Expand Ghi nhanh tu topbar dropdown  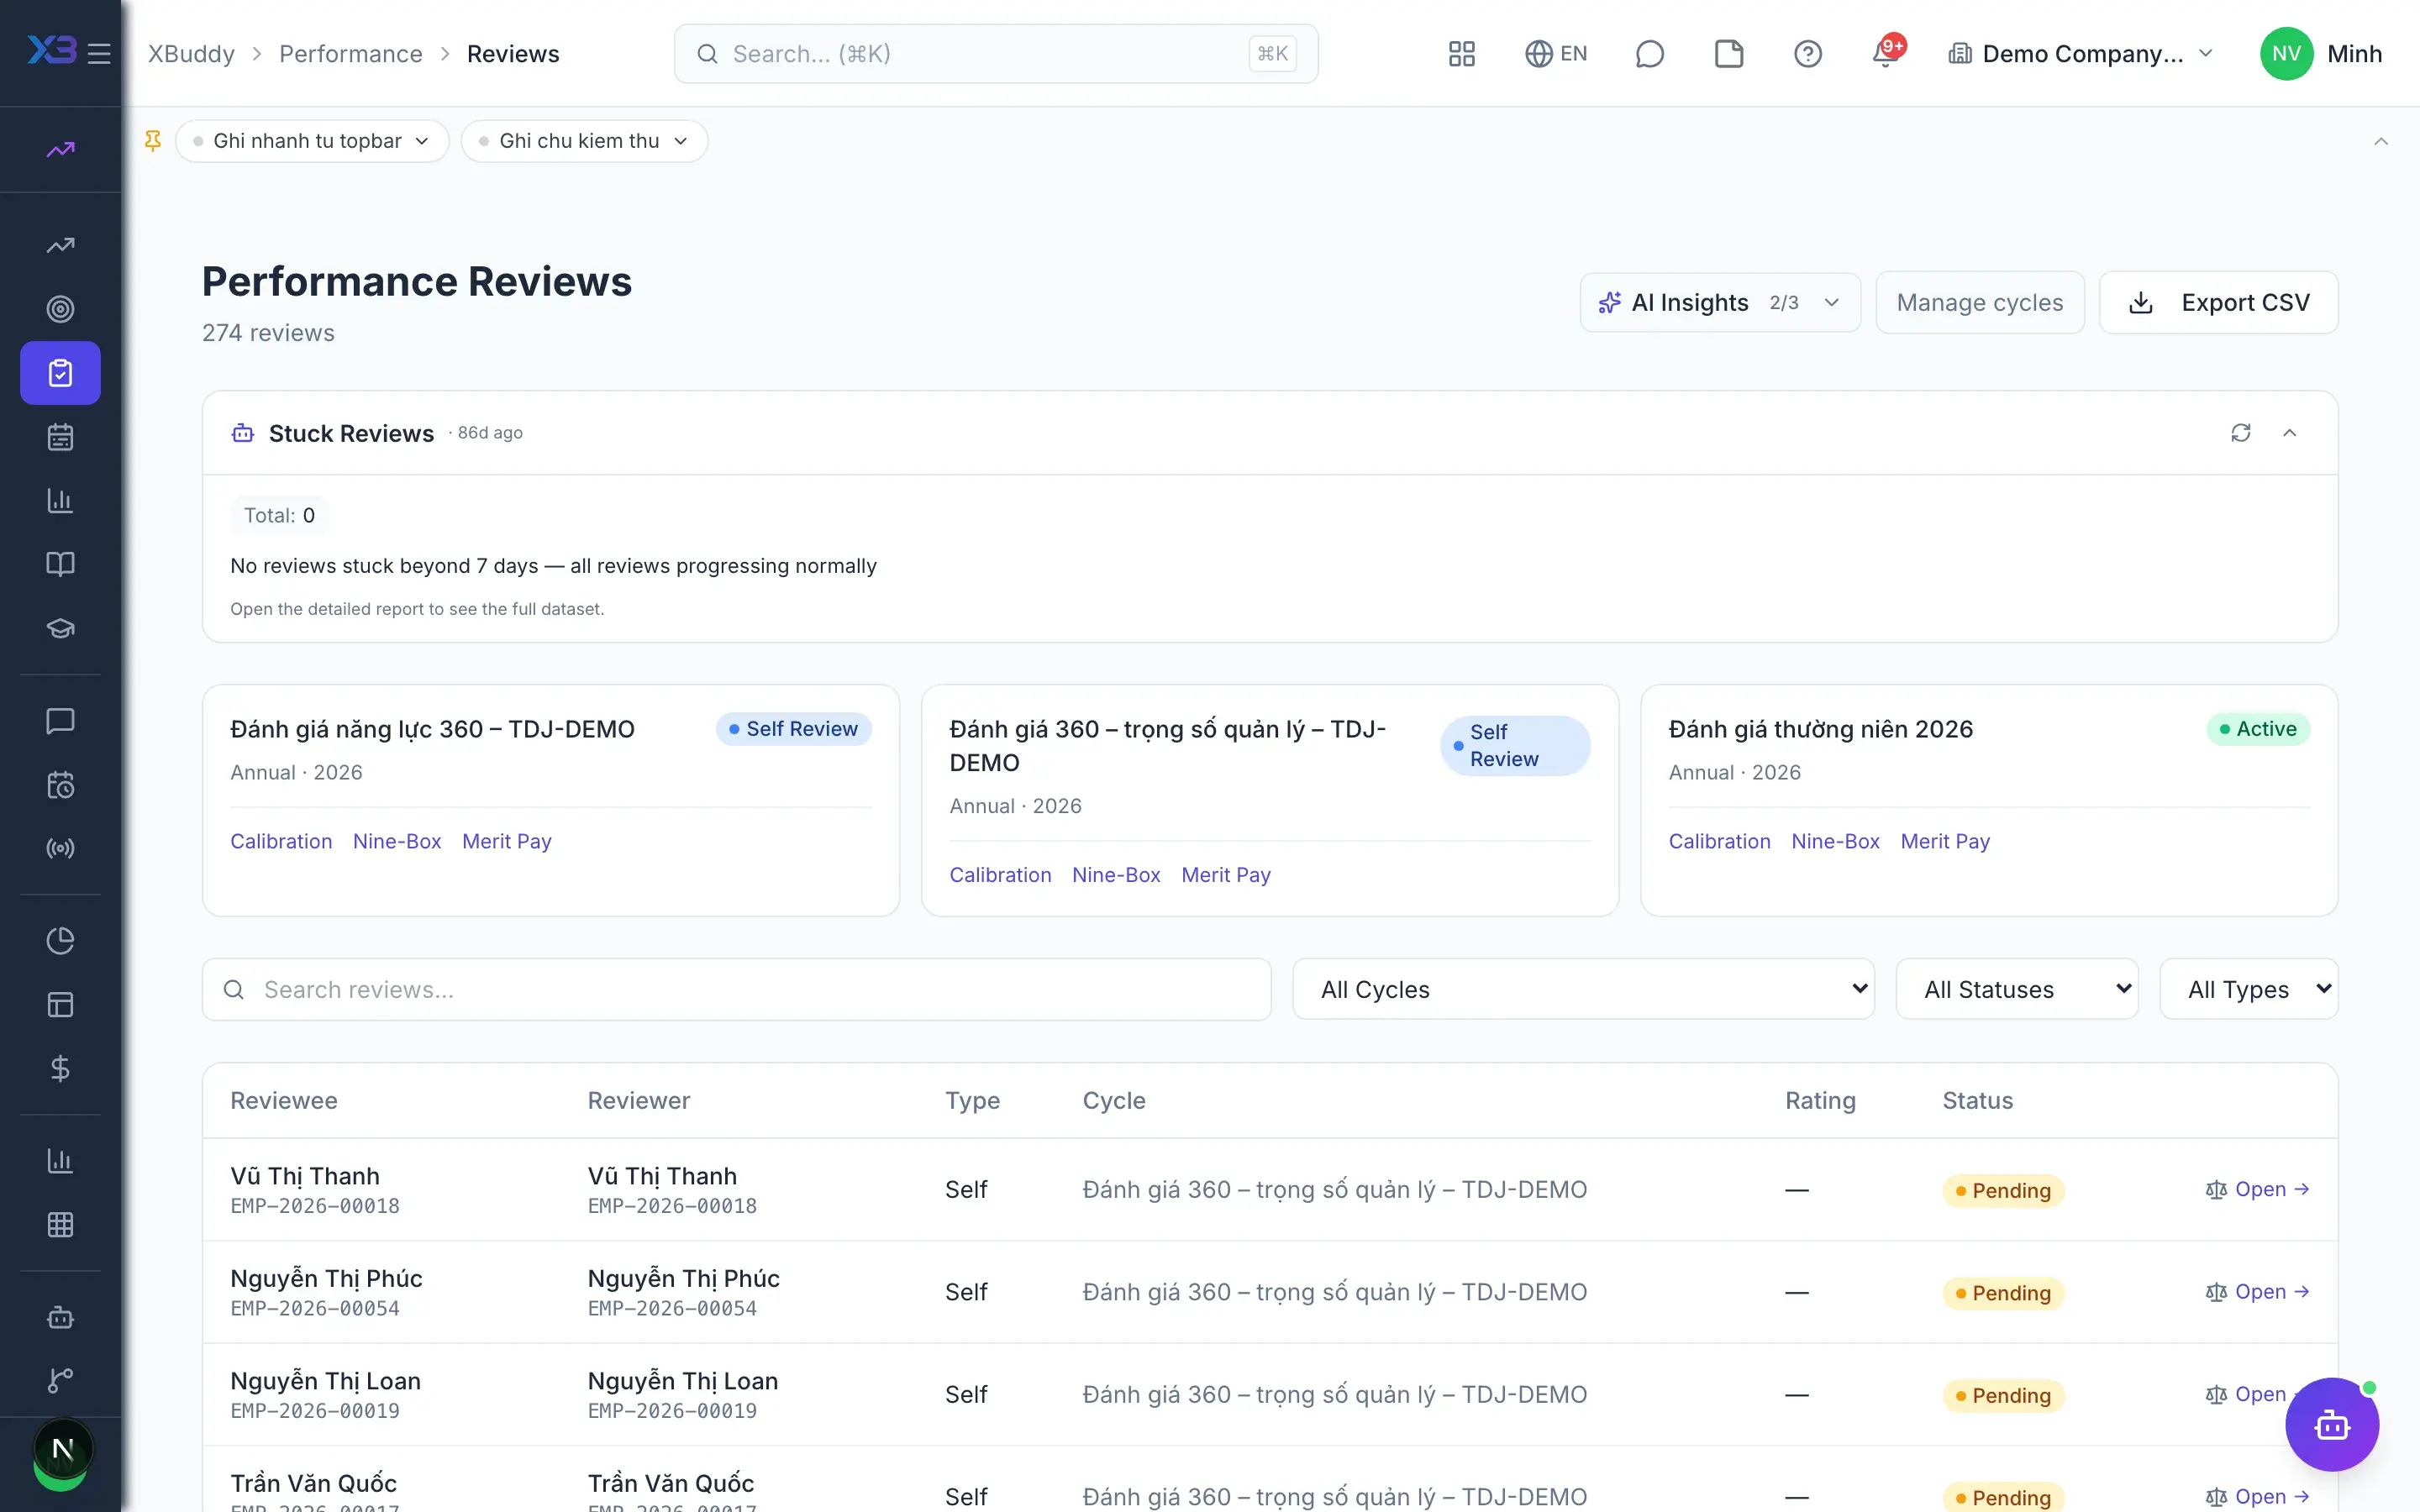click(312, 141)
